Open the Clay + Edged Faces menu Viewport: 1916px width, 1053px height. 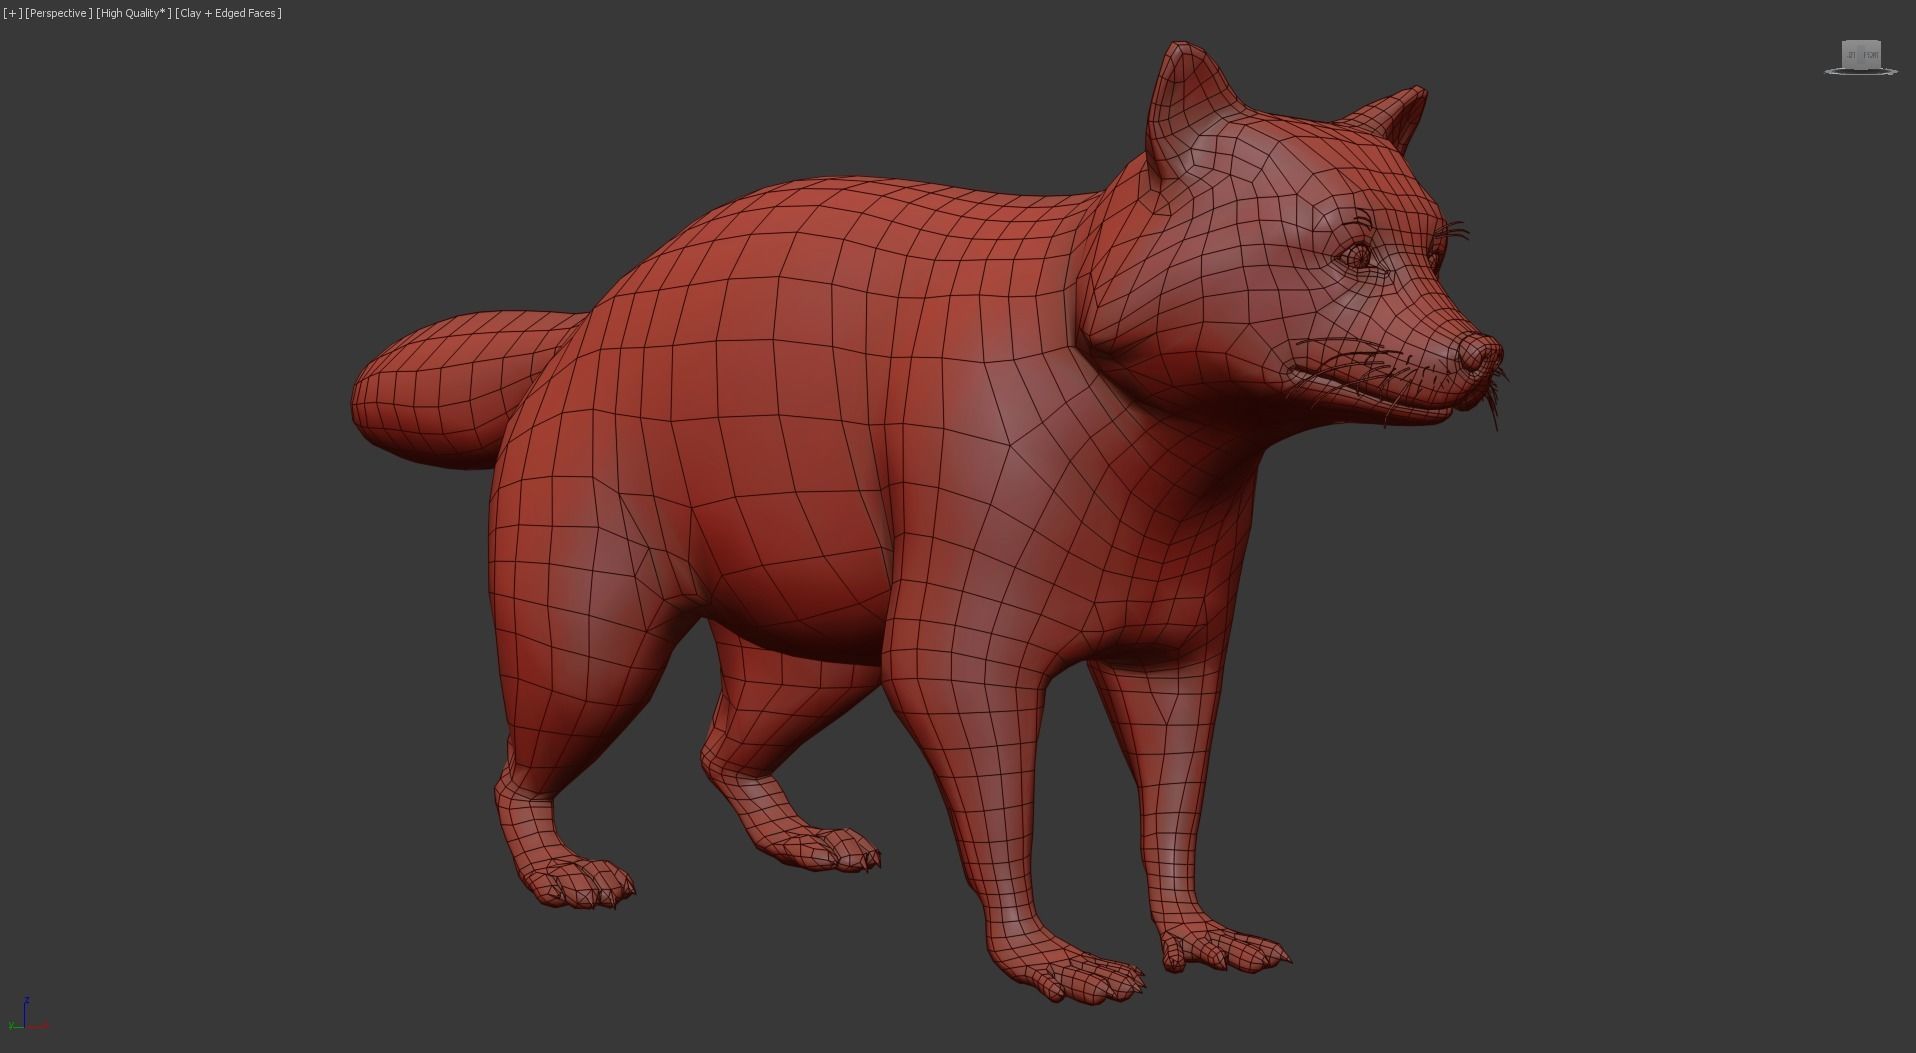229,13
